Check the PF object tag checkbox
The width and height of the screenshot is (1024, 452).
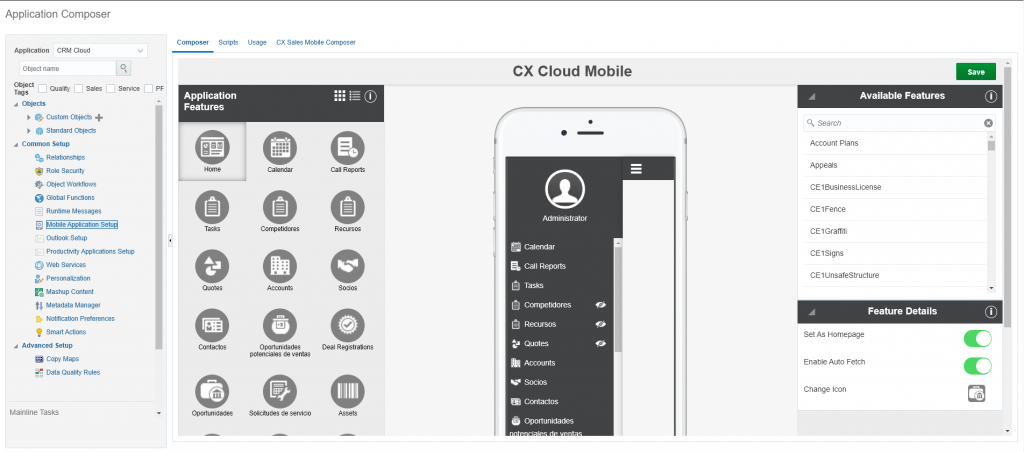(x=148, y=88)
